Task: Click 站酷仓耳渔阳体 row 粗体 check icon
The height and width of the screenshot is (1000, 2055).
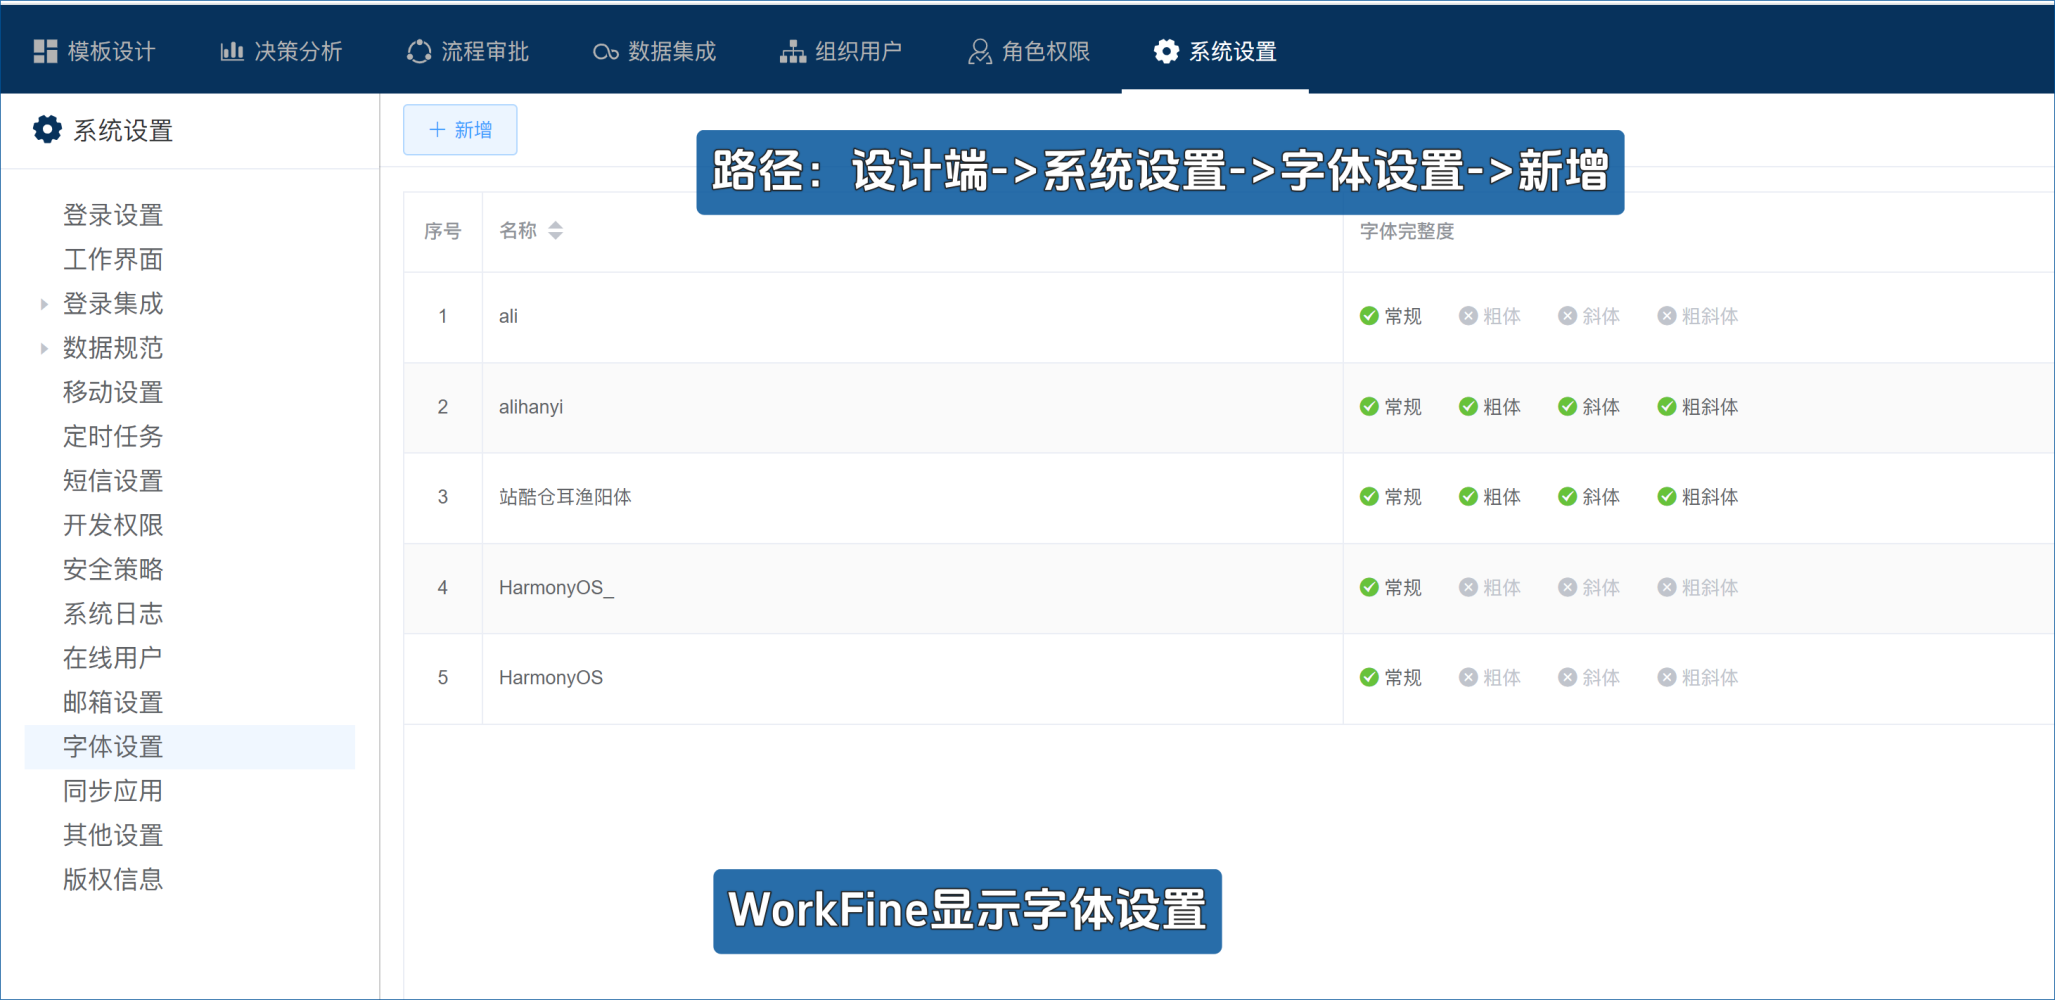Action: tap(1468, 497)
